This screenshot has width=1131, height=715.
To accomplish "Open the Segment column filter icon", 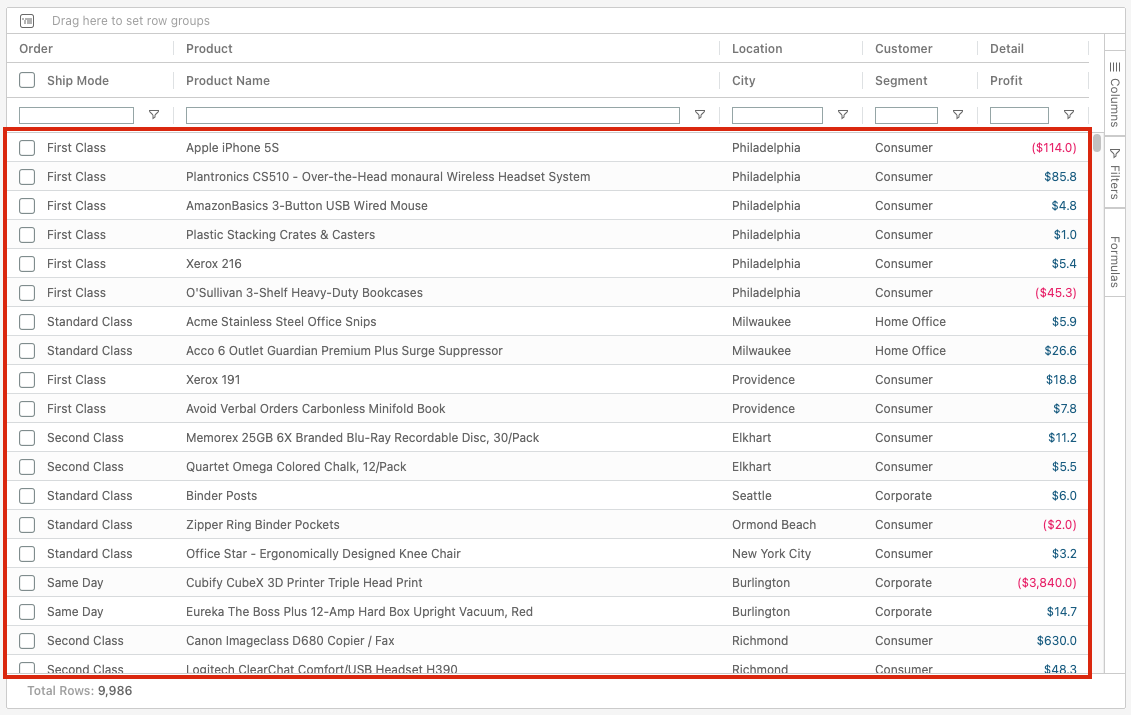I will pyautogui.click(x=958, y=115).
